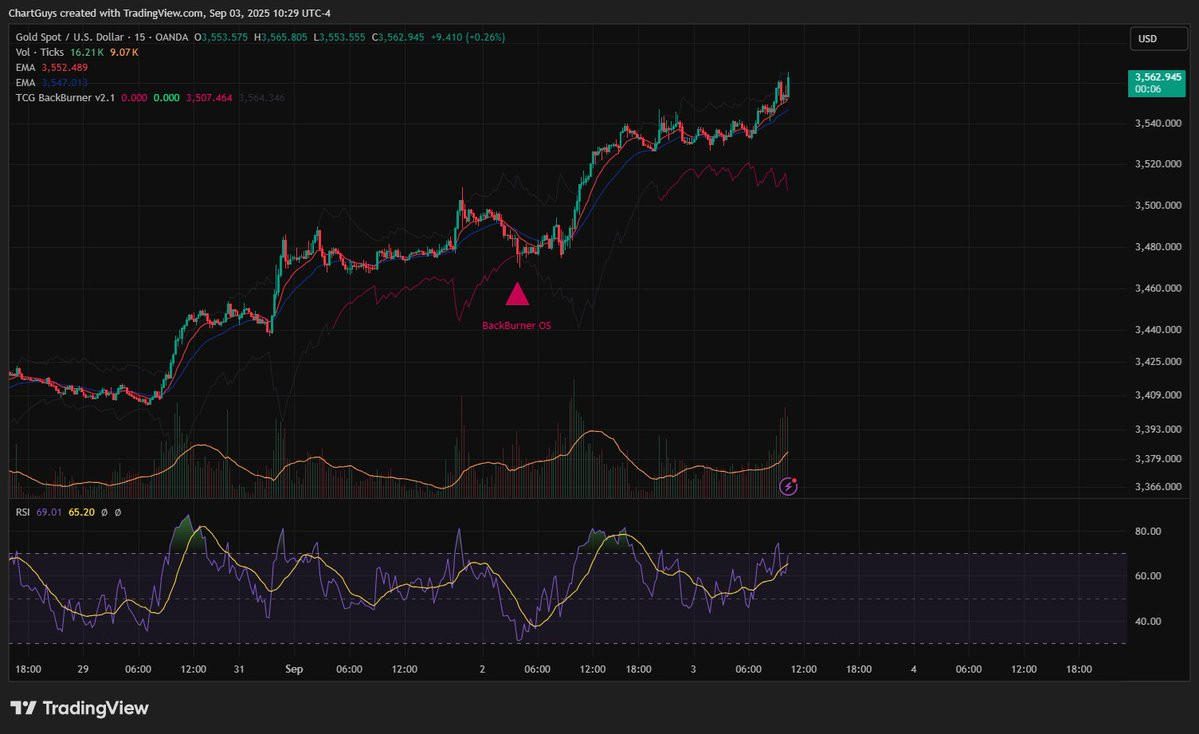The image size is (1199, 734).
Task: Click the high price H3,565.805 in legend
Action: [281, 37]
